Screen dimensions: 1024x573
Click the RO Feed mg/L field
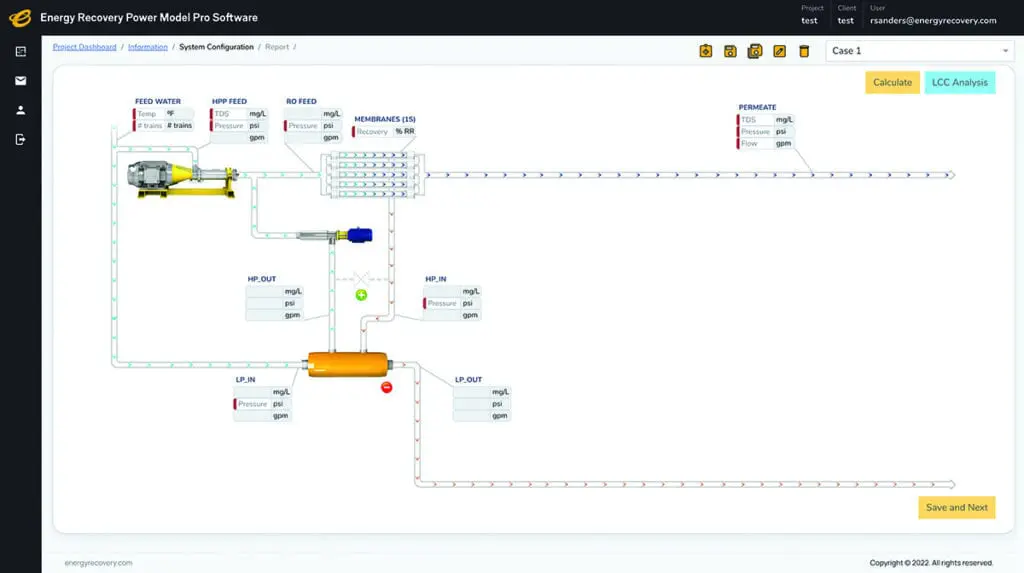click(313, 114)
